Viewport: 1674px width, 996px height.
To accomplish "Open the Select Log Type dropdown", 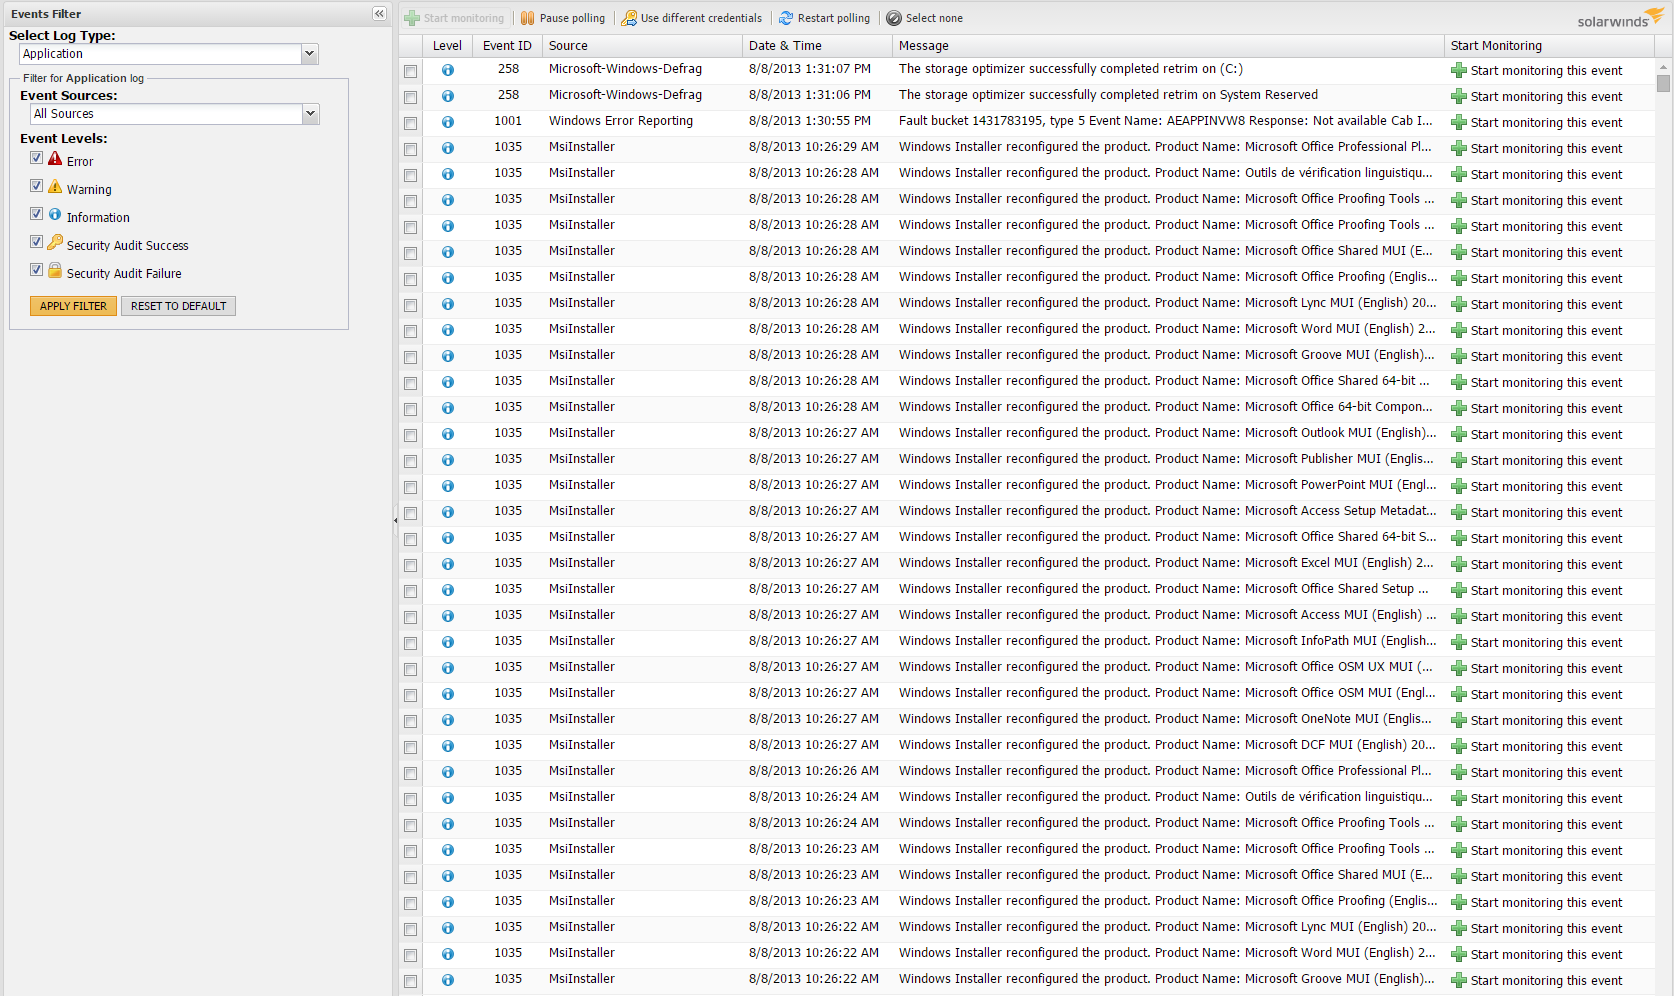I will [x=309, y=53].
